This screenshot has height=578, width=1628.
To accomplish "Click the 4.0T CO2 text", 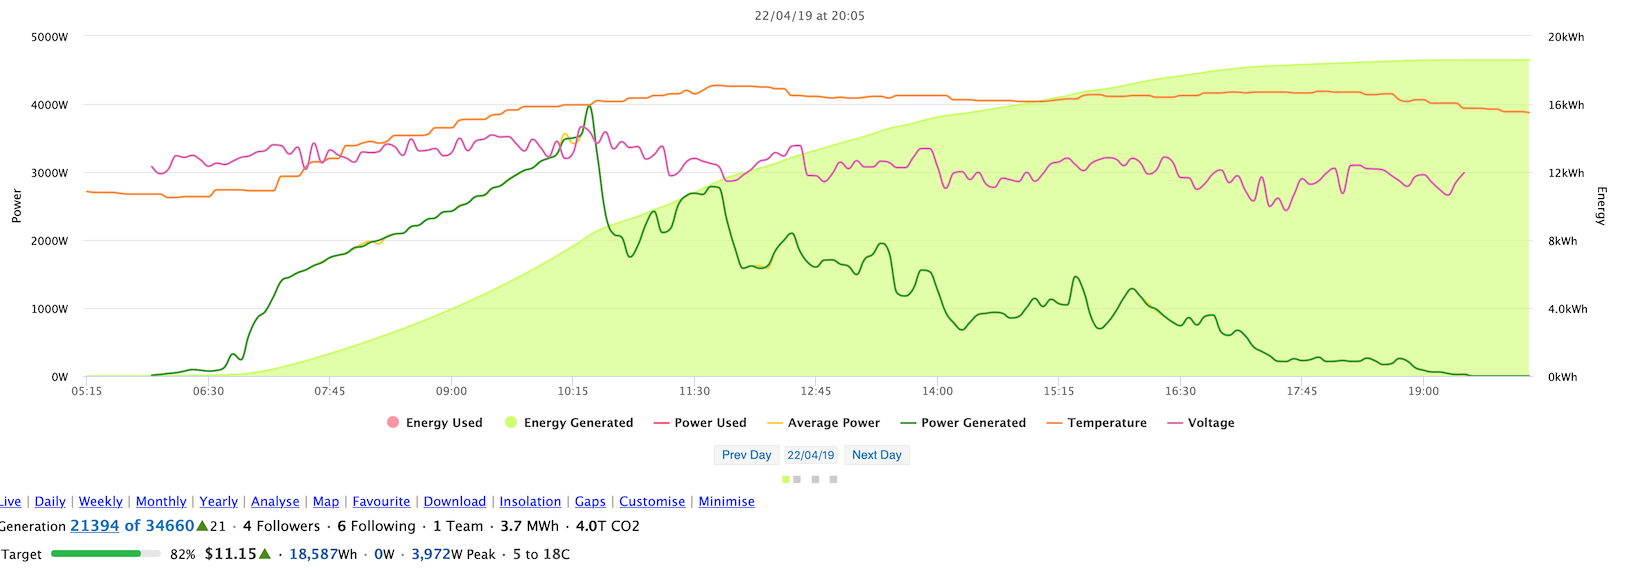I will 608,526.
